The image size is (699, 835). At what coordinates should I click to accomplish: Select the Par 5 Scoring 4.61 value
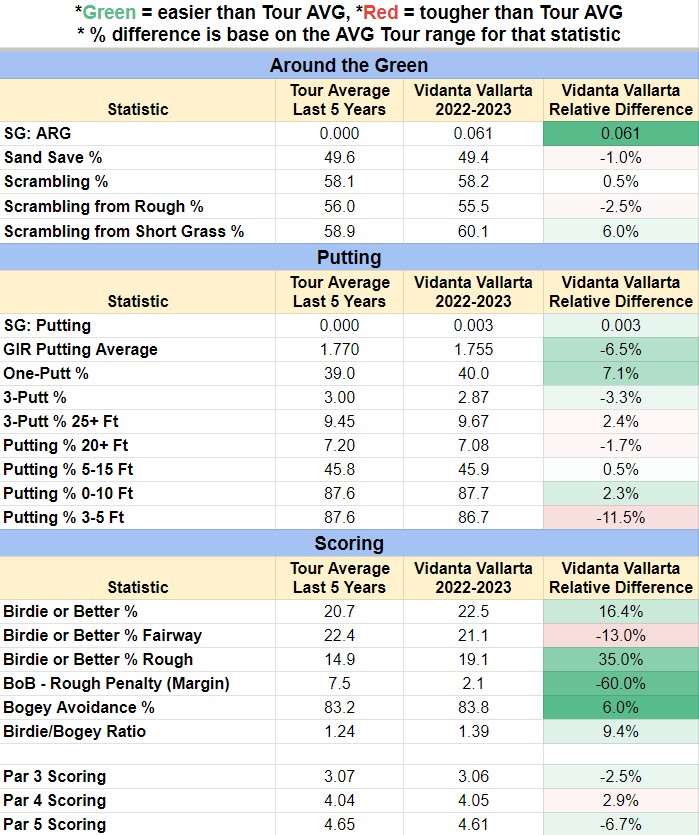coord(473,824)
